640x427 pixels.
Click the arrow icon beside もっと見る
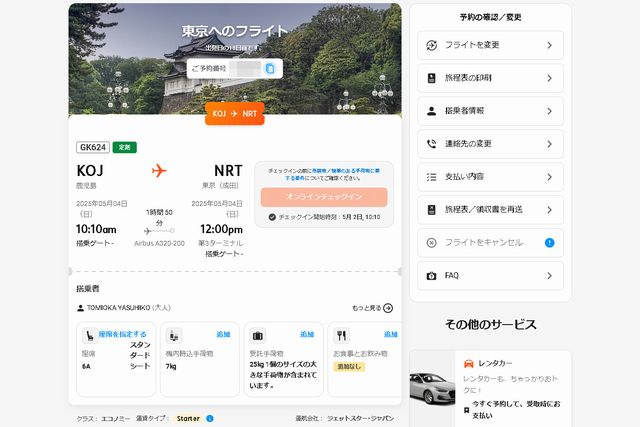point(388,309)
